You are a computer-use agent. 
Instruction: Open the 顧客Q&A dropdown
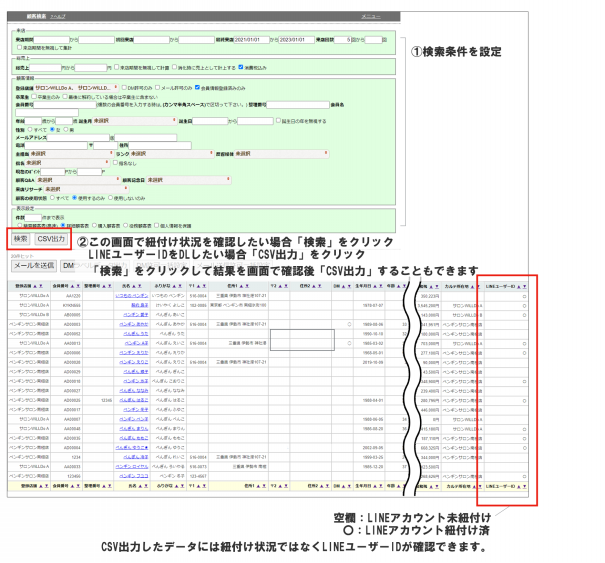79,180
